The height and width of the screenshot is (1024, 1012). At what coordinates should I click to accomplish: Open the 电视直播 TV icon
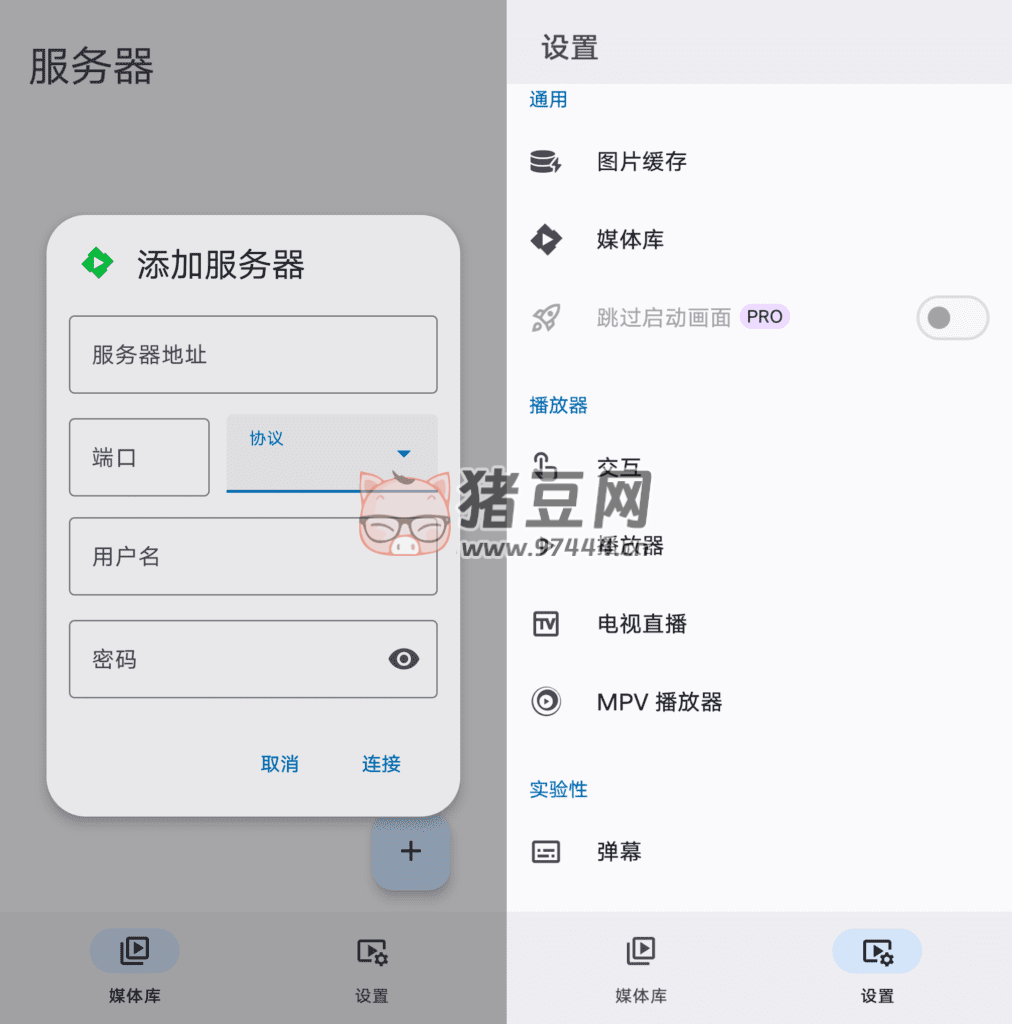point(546,624)
